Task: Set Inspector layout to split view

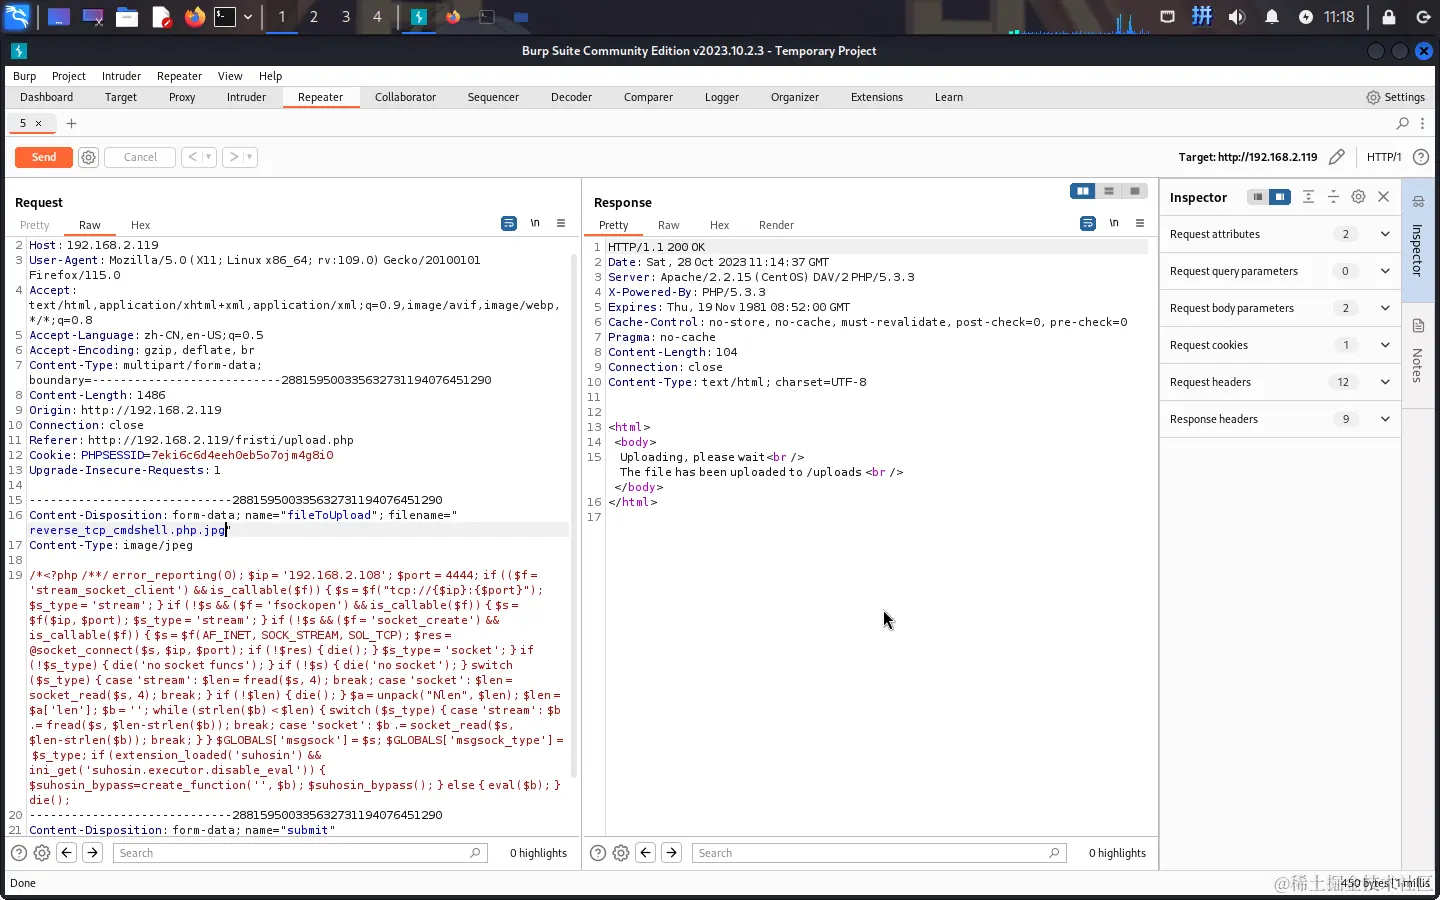Action: click(x=1280, y=197)
